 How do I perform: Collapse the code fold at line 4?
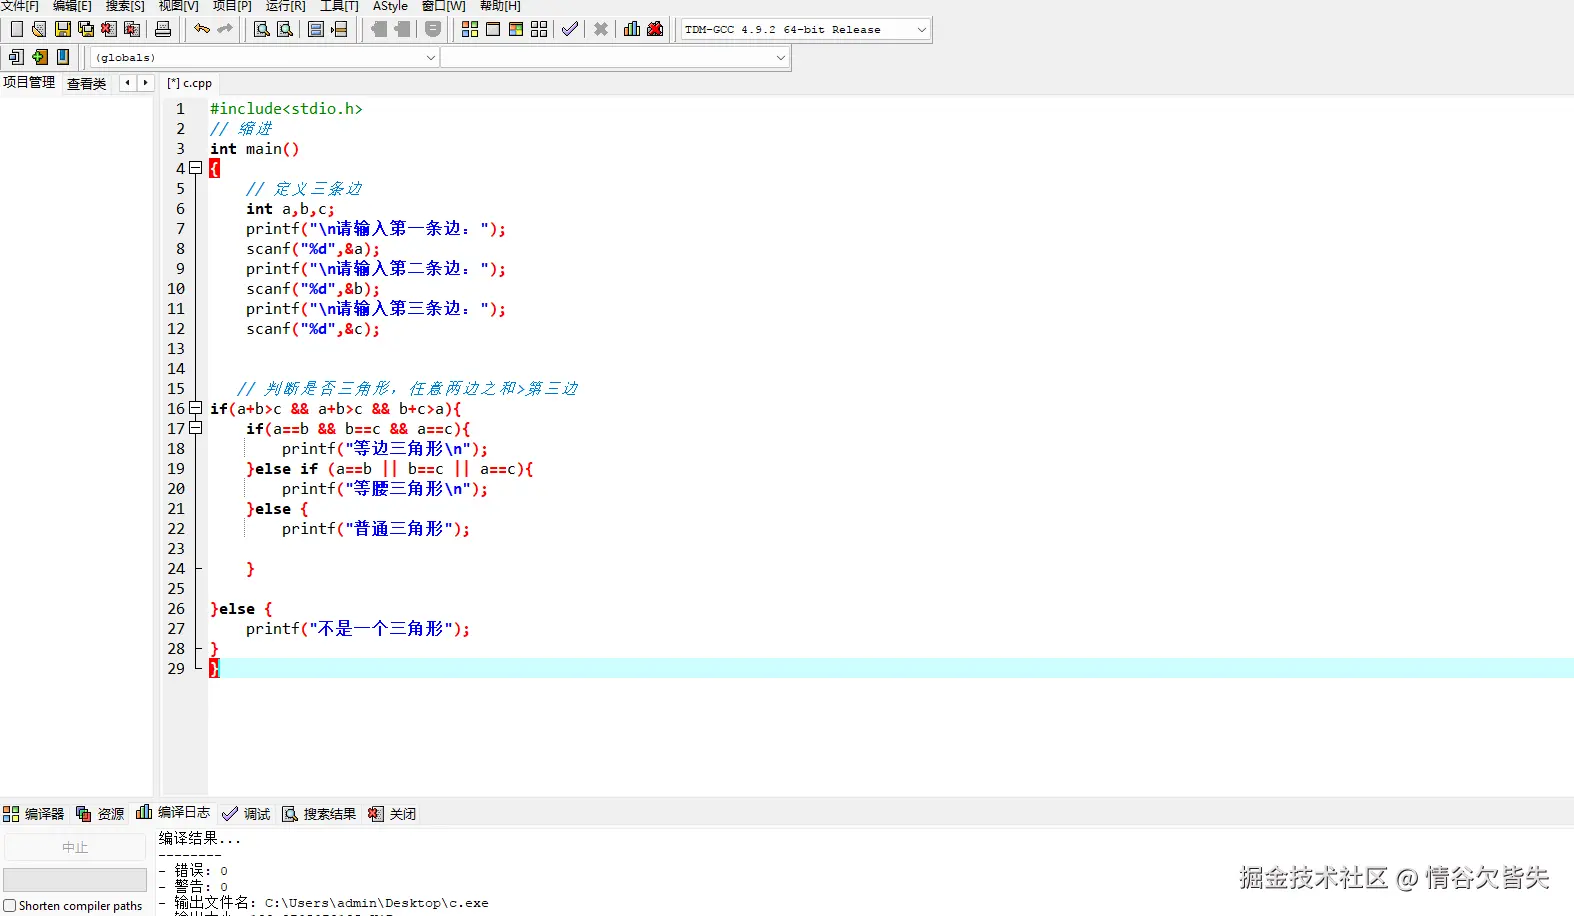(x=196, y=168)
